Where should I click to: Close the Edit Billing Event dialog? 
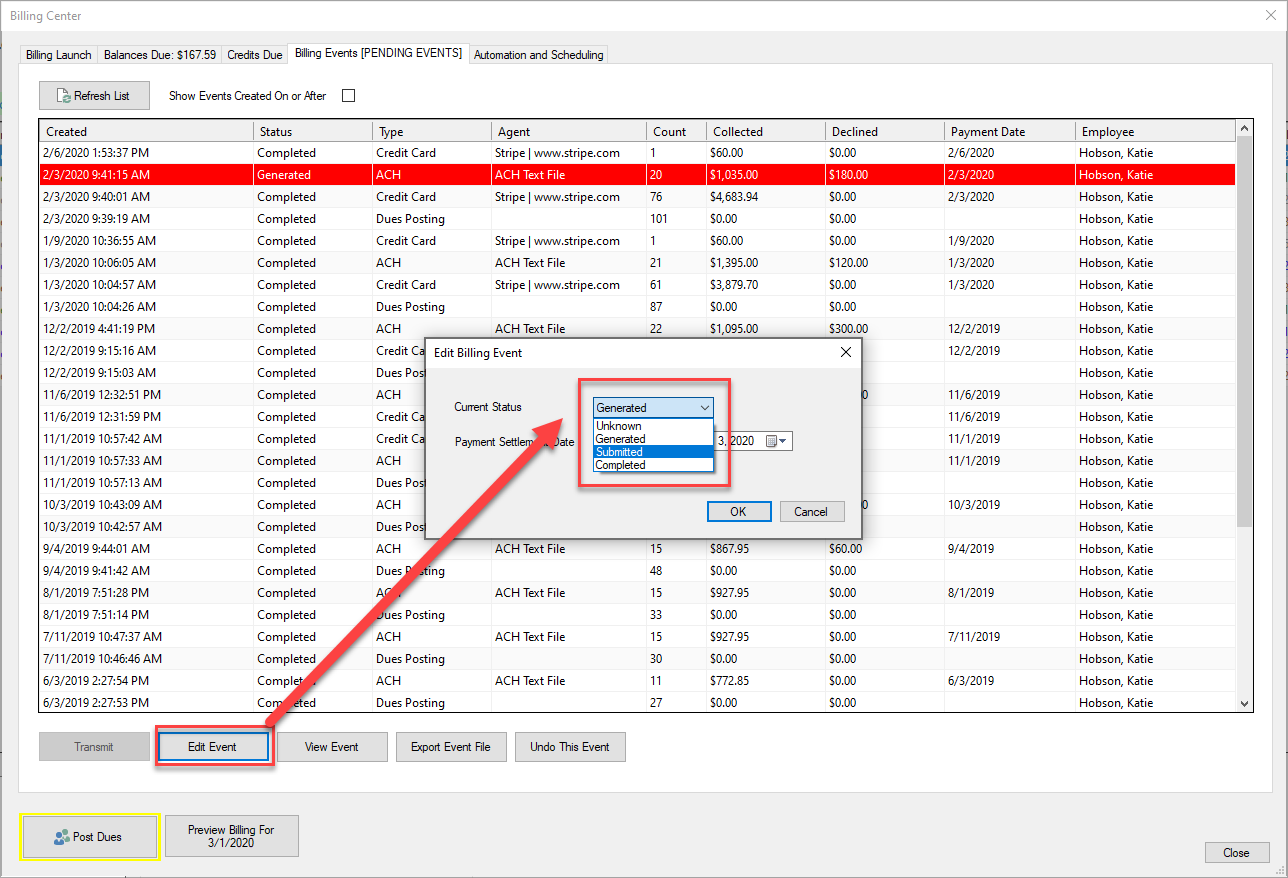click(x=846, y=352)
